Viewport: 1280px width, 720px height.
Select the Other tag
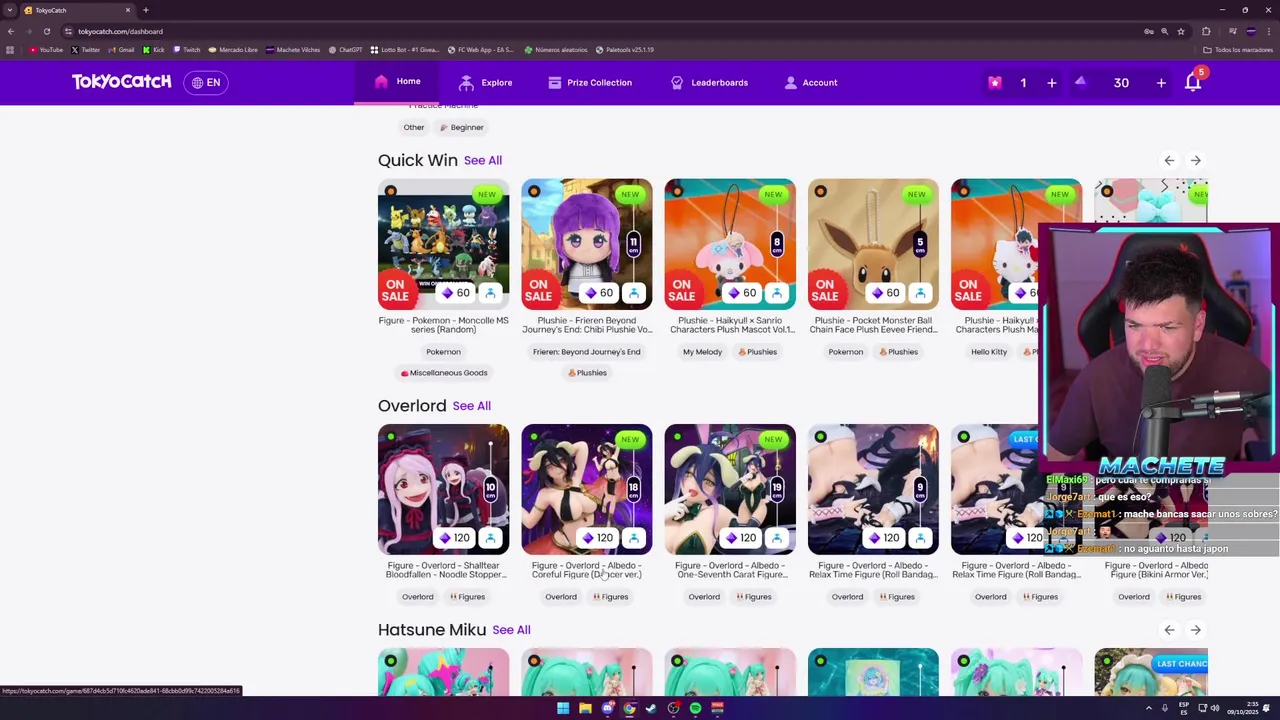pyautogui.click(x=413, y=127)
